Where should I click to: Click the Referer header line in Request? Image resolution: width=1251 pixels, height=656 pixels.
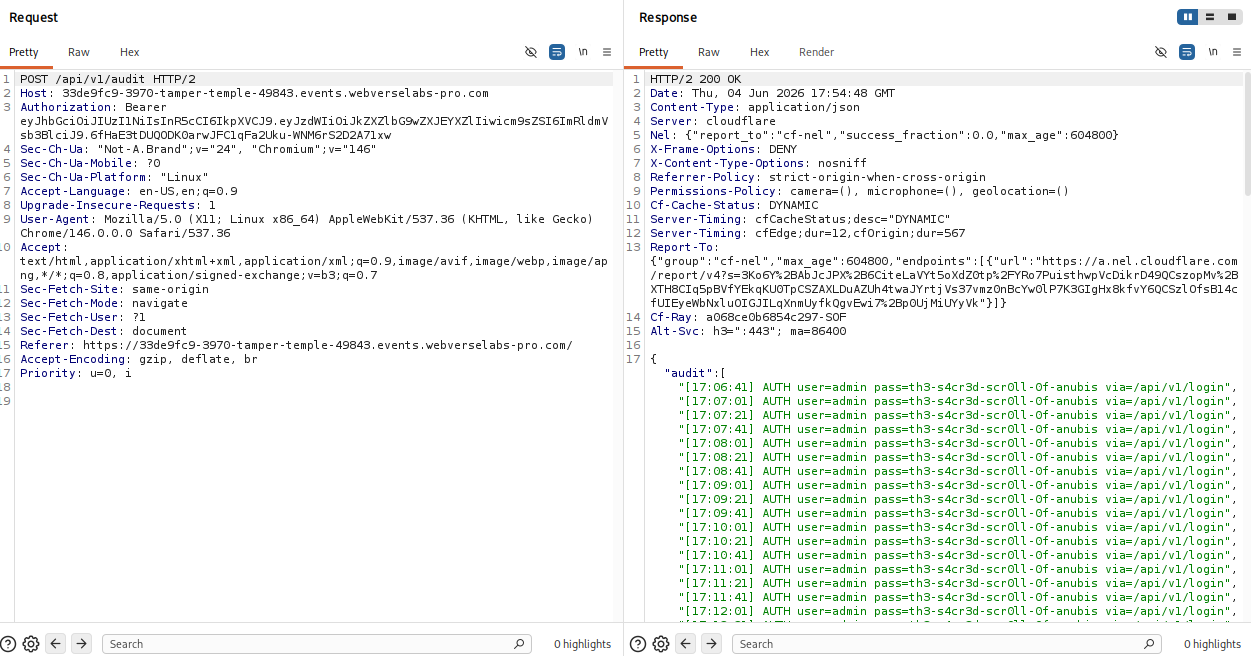296,345
